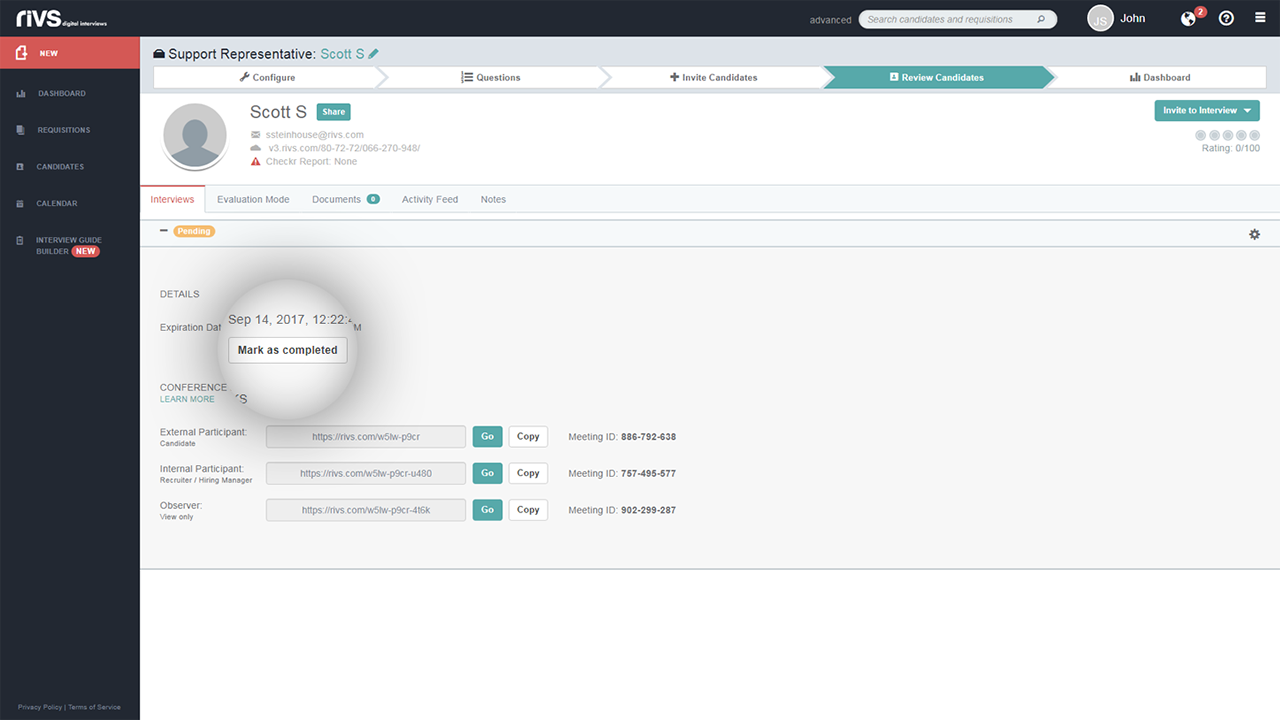Click the Candidates sidebar icon
This screenshot has width=1280, height=720.
pos(21,167)
